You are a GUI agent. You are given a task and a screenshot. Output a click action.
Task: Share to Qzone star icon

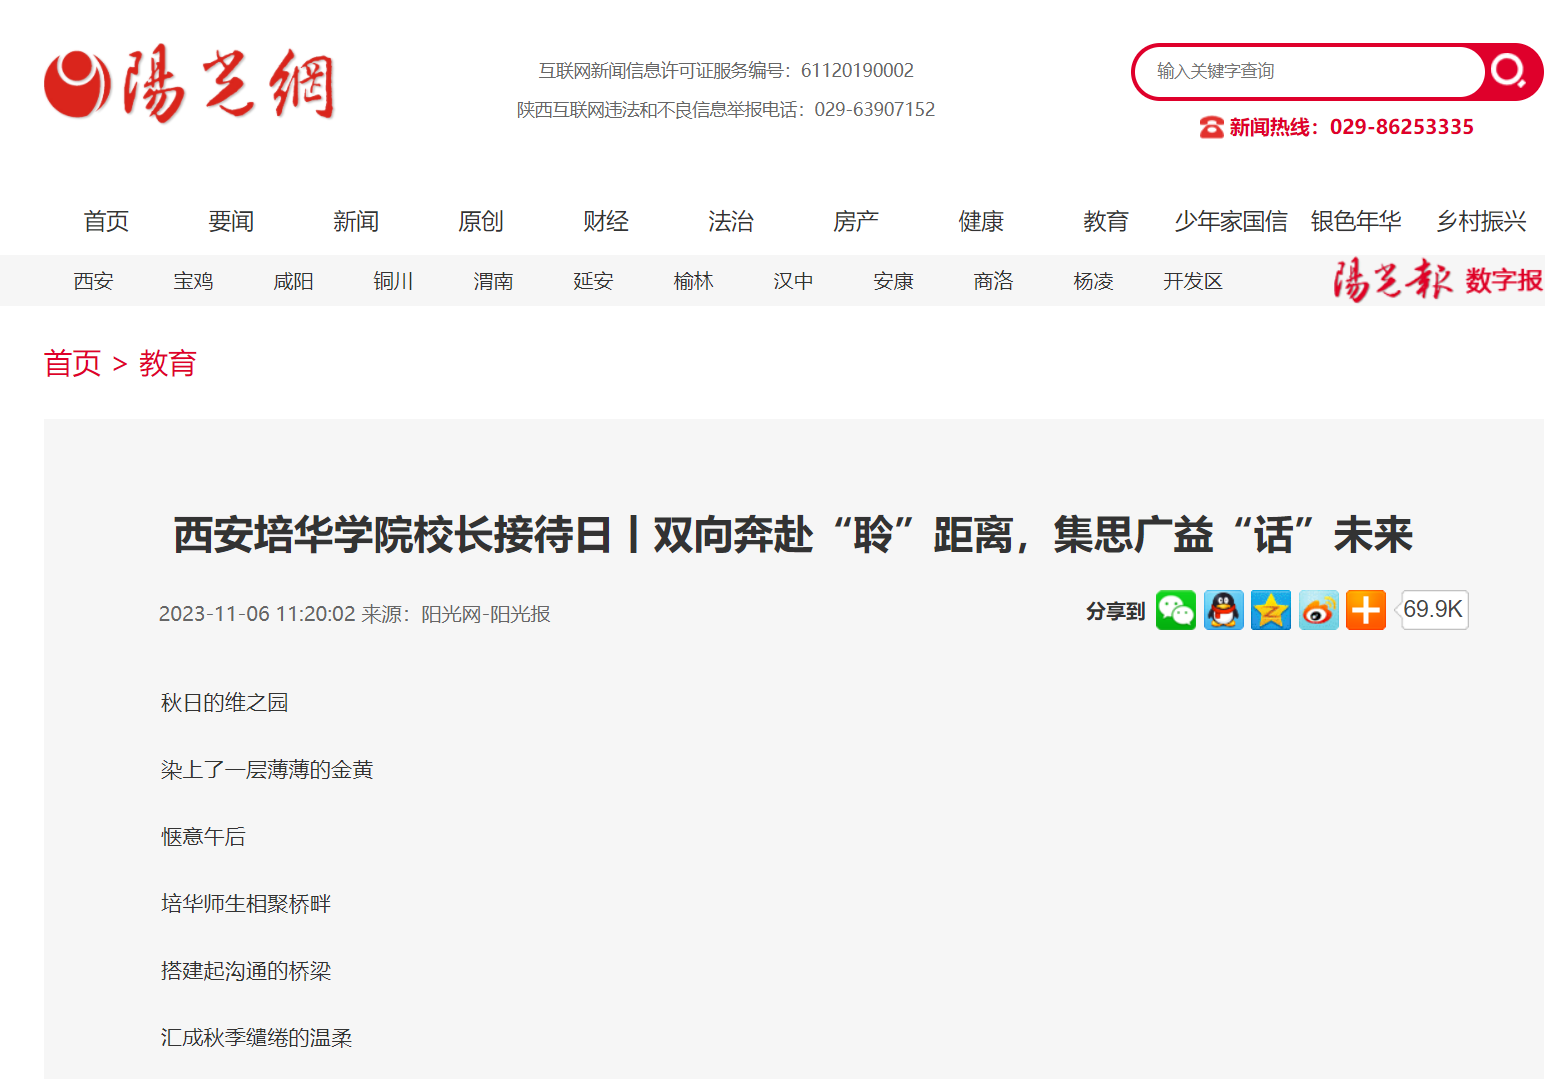pyautogui.click(x=1270, y=610)
